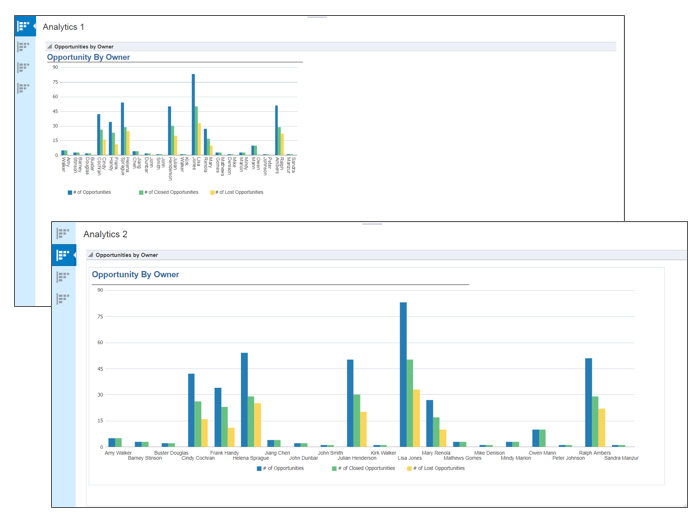700x519 pixels.
Task: Click Amy Walker axis label in Analytics 2
Action: point(118,453)
